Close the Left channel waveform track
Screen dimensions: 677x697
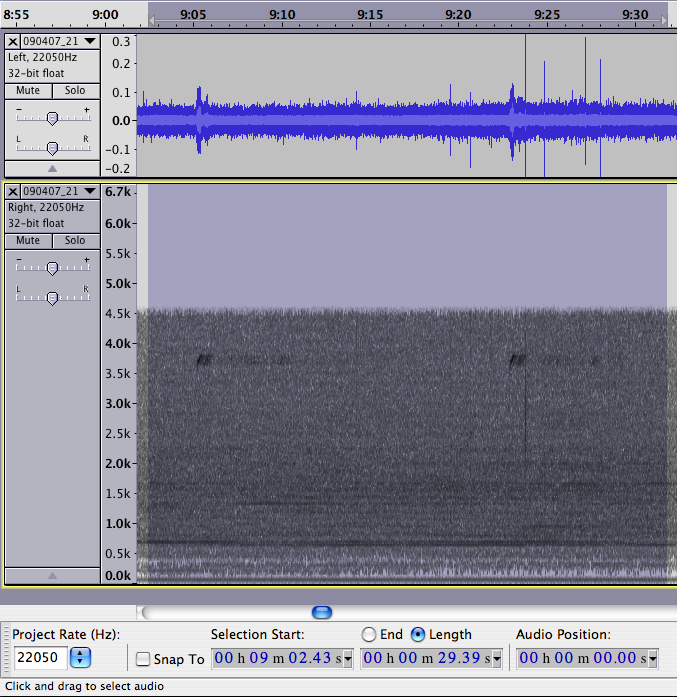pyautogui.click(x=13, y=41)
